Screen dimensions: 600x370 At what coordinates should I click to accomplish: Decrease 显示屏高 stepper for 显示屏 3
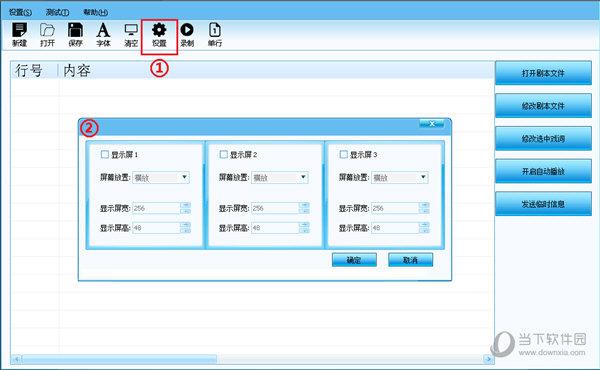coord(424,231)
